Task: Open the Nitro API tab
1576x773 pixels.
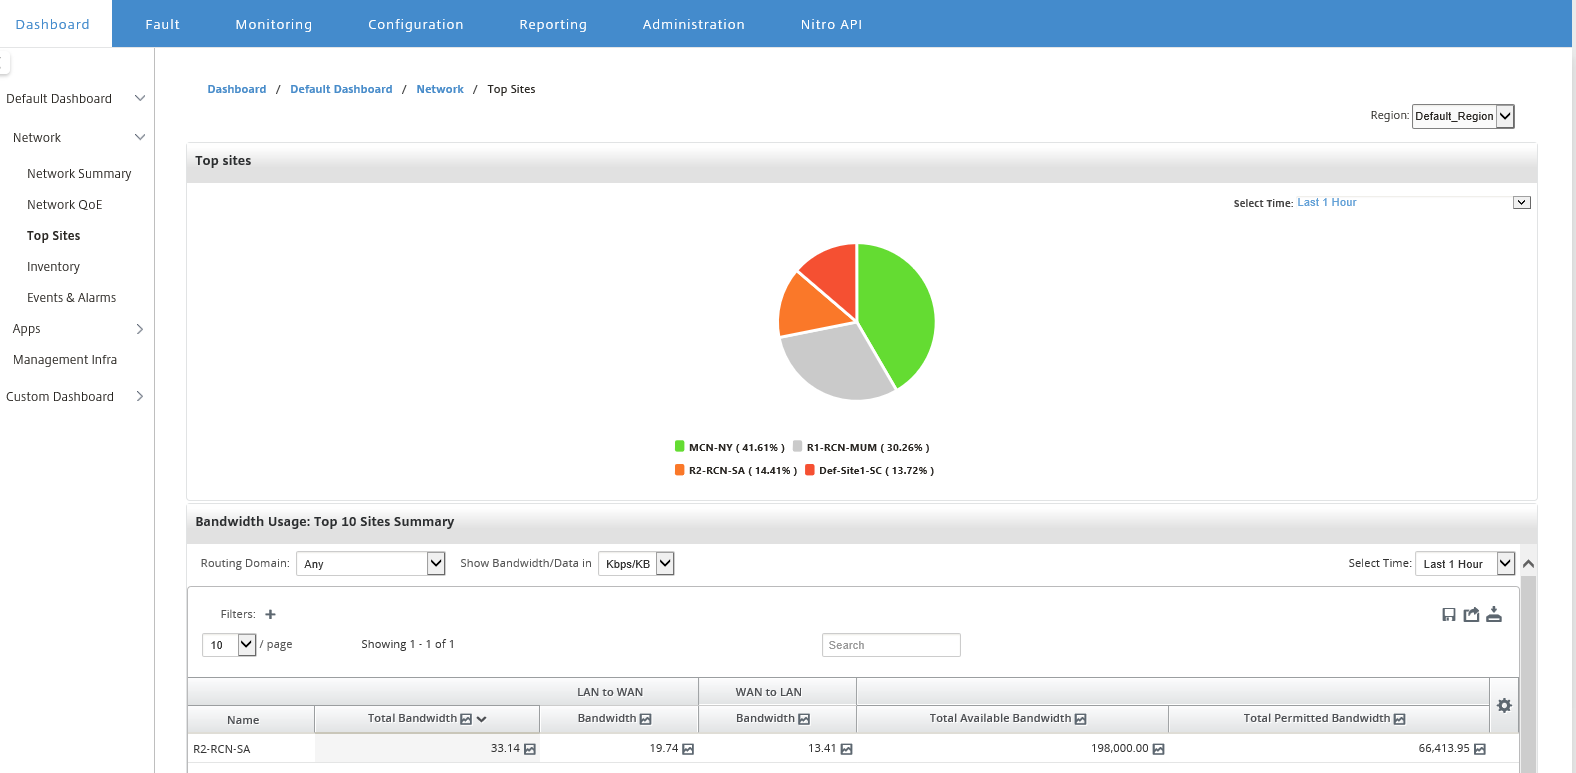Action: pos(831,24)
